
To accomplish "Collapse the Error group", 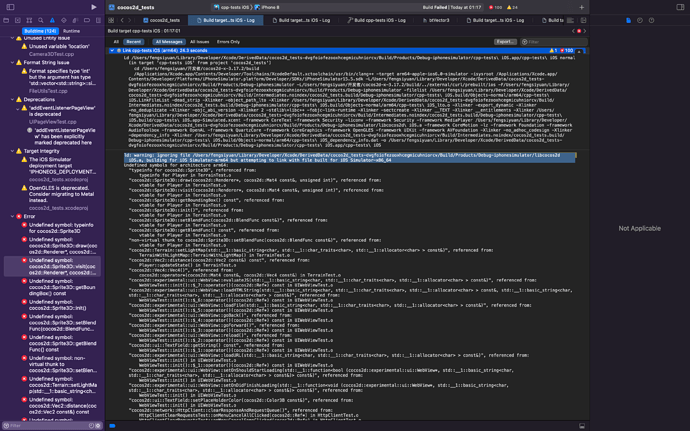I will point(12,217).
